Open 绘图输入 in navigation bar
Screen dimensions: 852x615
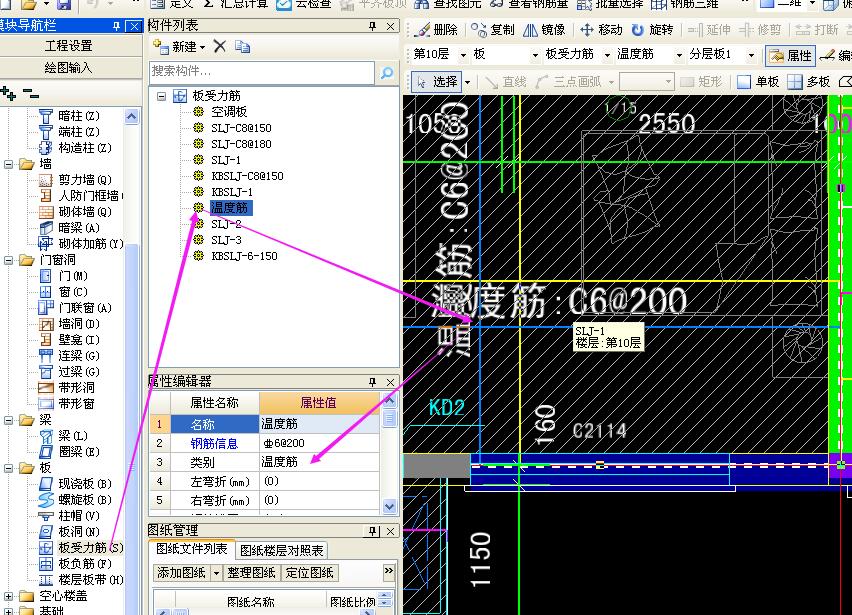69,68
